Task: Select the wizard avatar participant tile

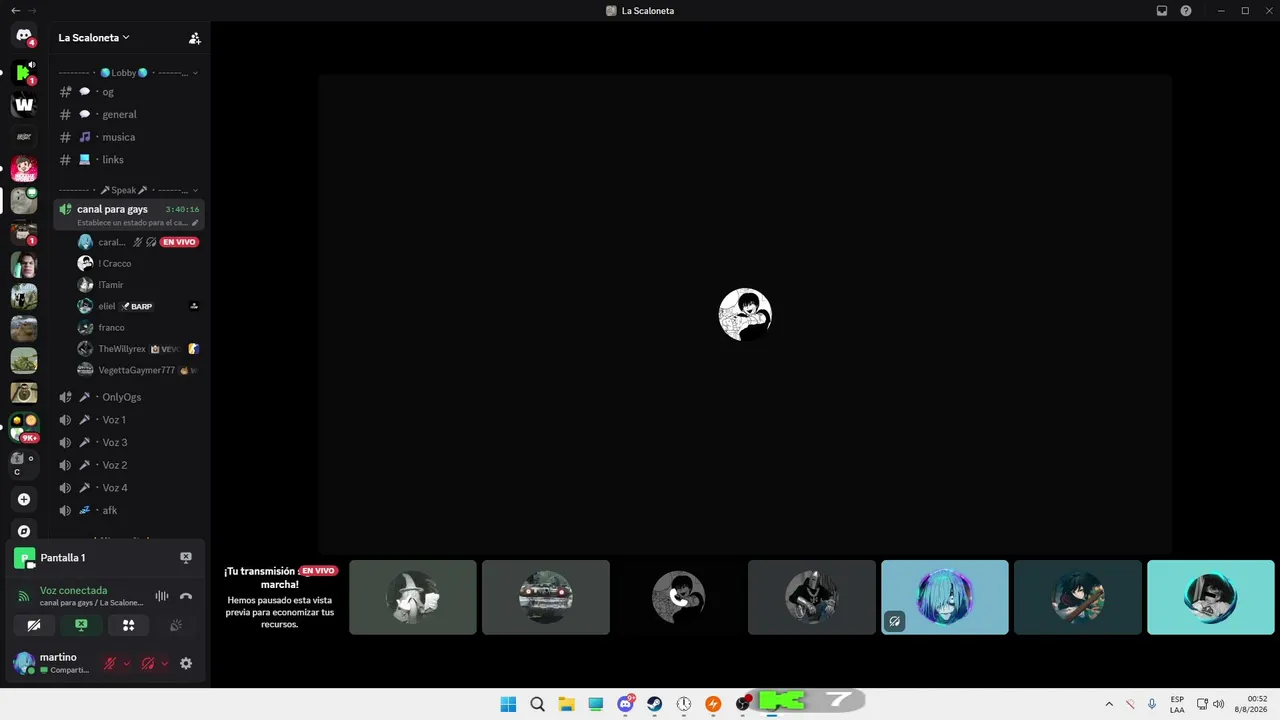Action: tap(413, 597)
